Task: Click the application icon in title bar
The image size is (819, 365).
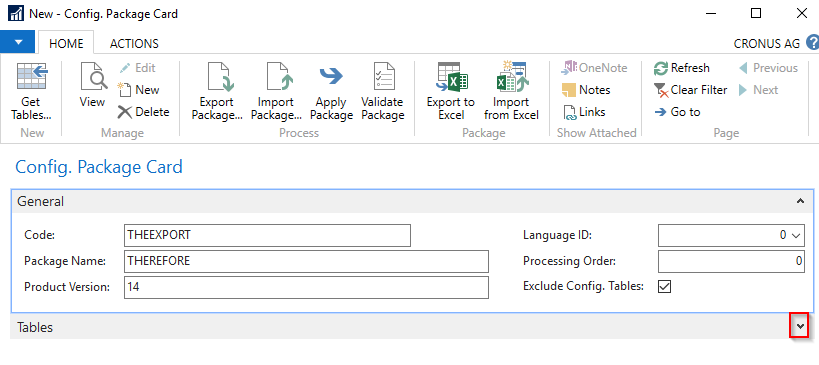Action: tap(16, 14)
